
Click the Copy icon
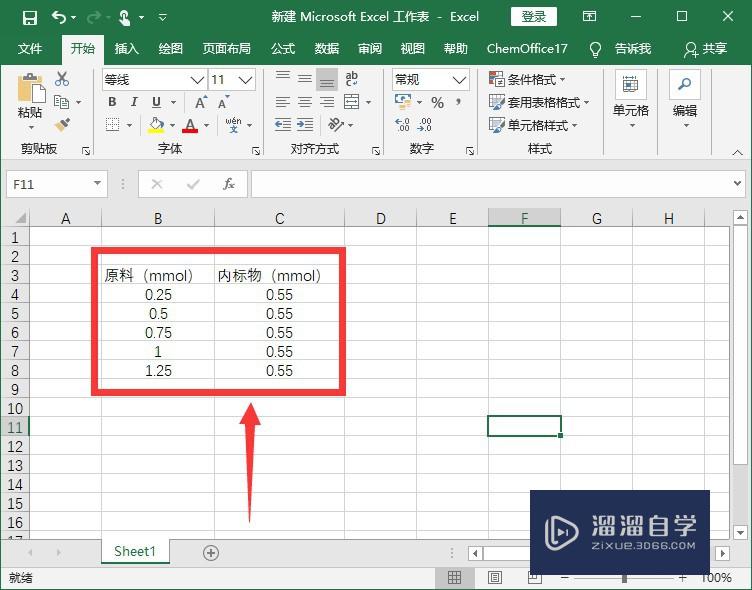coord(61,102)
